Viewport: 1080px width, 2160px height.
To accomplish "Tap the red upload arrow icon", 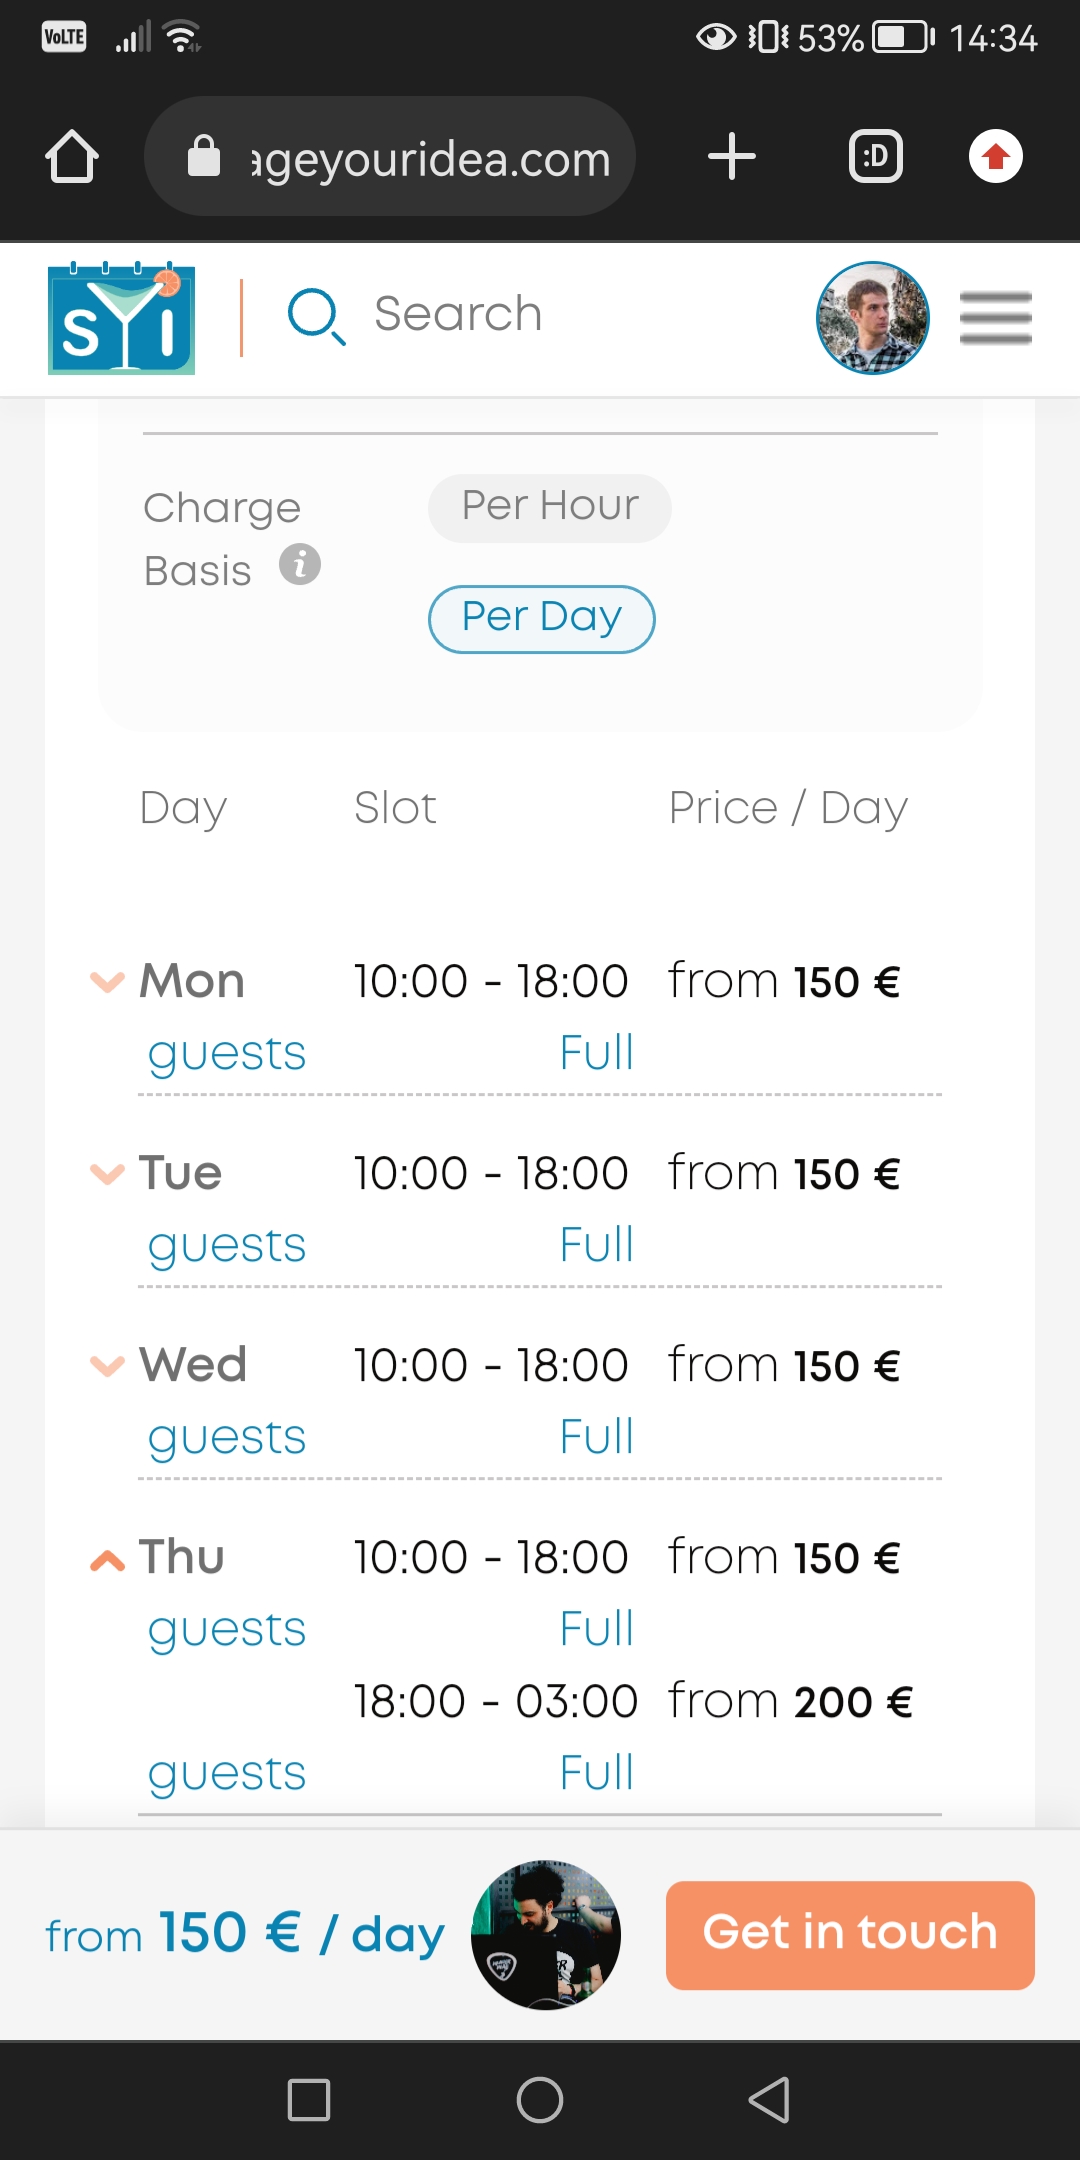I will (995, 157).
